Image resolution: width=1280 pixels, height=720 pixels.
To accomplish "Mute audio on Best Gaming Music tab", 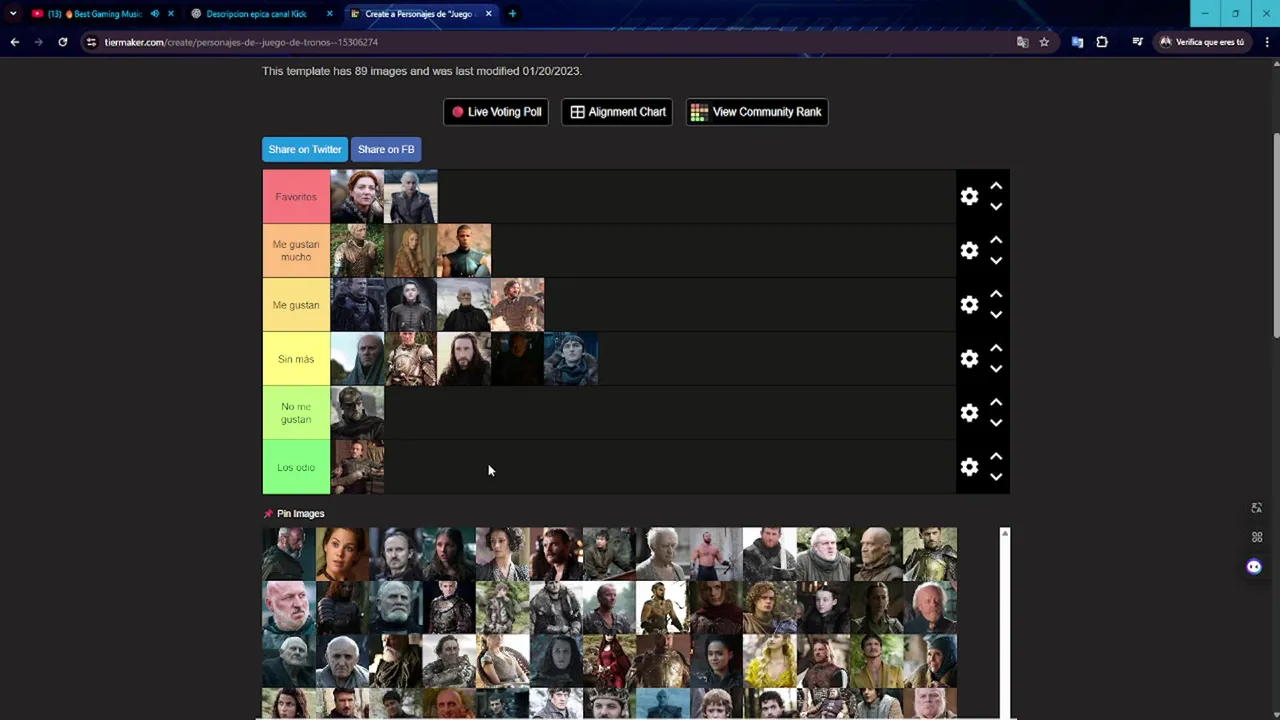I will 154,14.
